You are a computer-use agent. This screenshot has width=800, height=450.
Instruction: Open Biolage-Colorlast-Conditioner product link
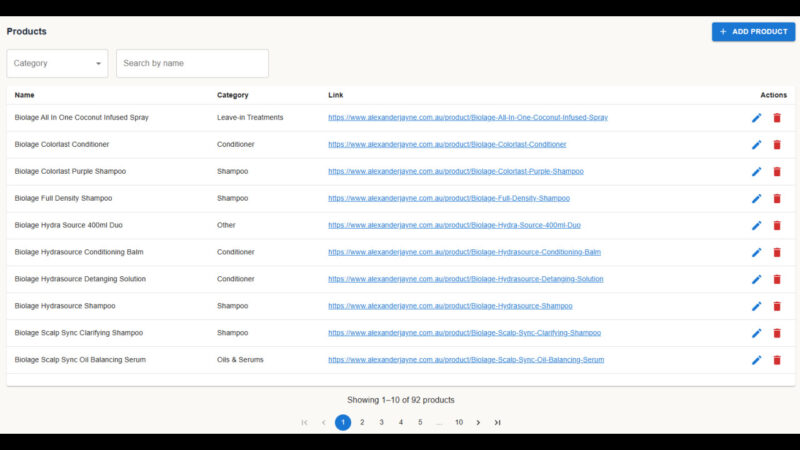[447, 145]
